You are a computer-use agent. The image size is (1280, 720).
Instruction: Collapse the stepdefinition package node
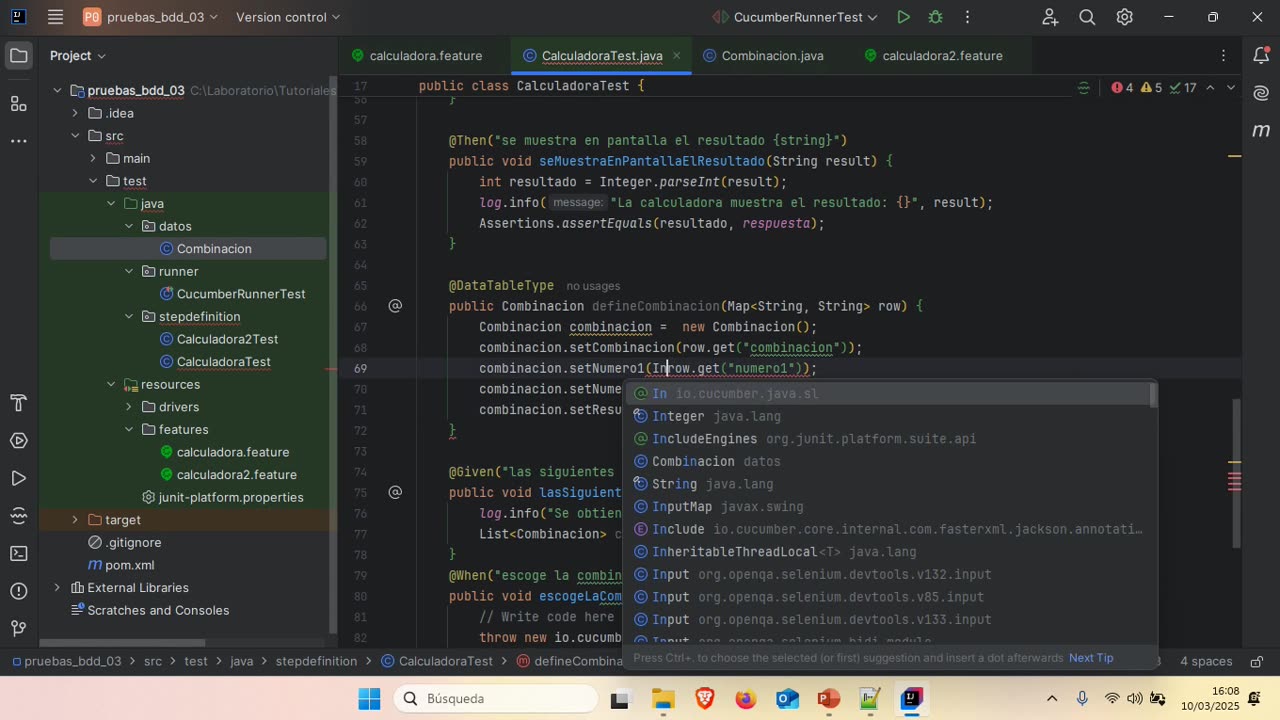[129, 317]
